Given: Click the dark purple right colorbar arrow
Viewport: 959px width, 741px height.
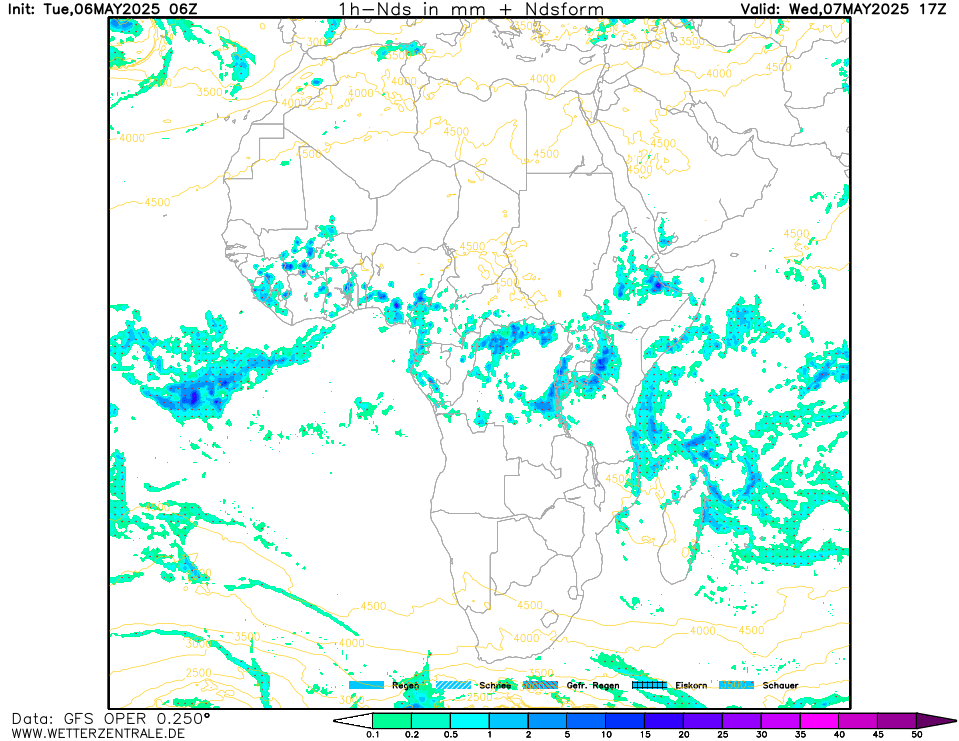Looking at the screenshot, I should click(932, 720).
